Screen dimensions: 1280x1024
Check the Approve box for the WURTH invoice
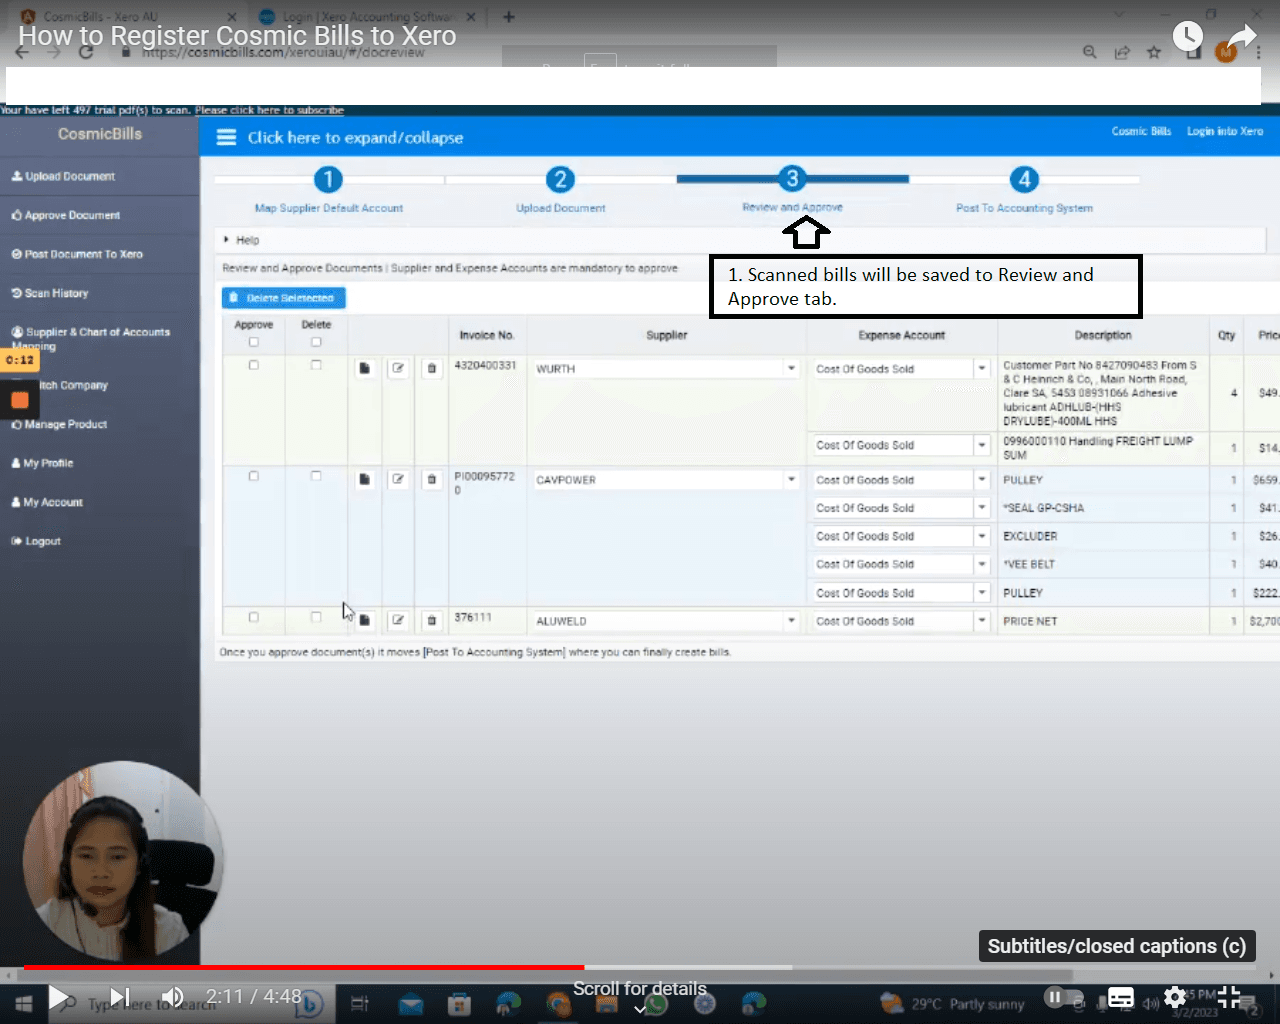pyautogui.click(x=254, y=365)
